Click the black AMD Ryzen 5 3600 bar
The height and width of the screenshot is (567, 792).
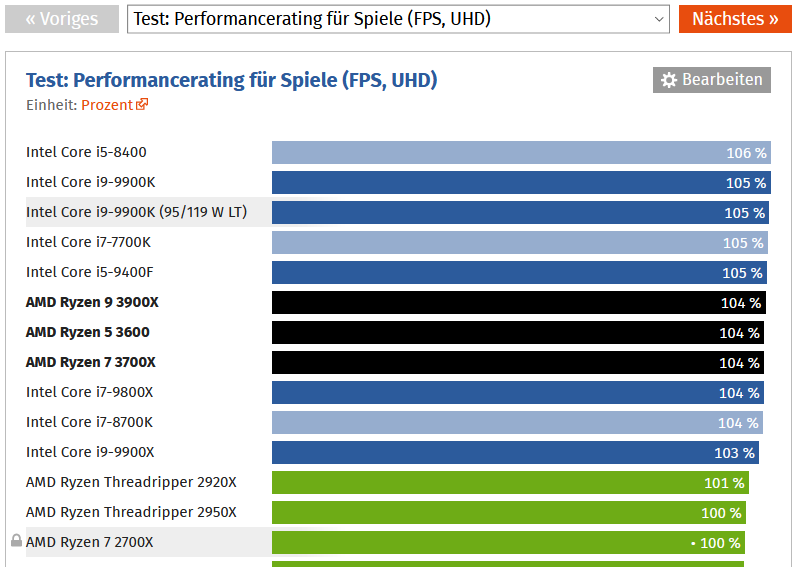click(x=518, y=333)
